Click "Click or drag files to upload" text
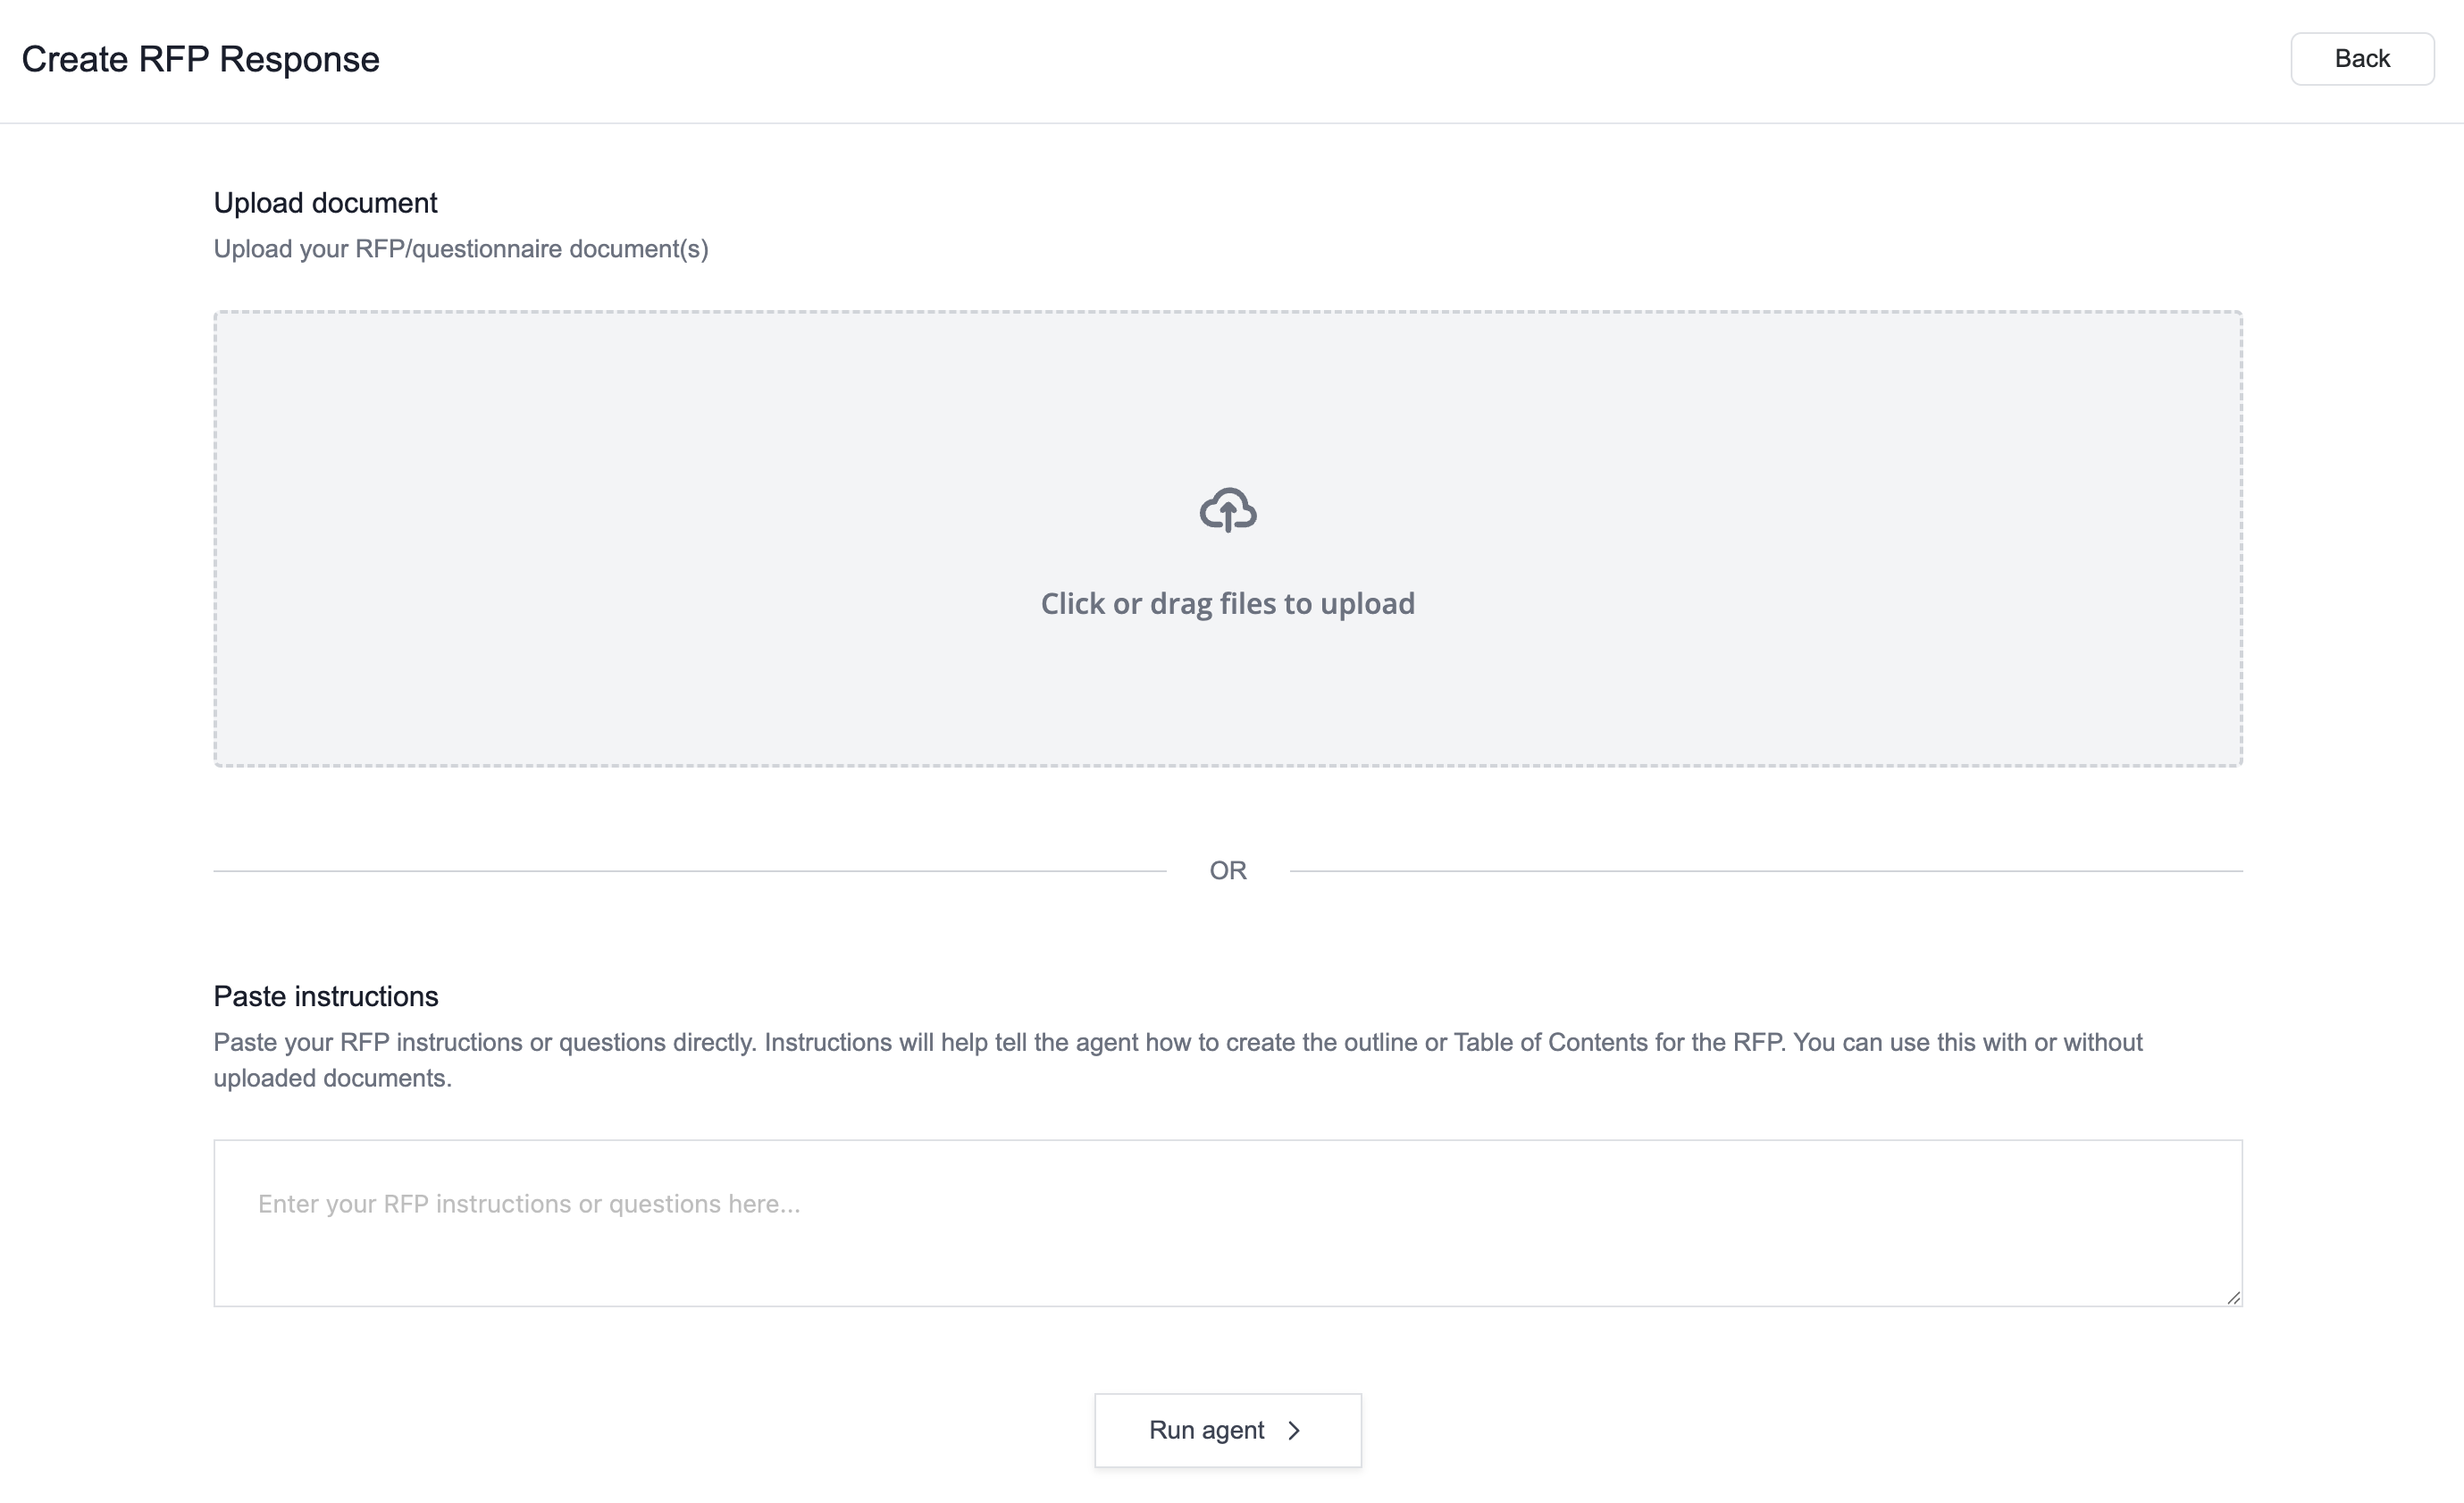Screen dimensions: 2464x1503 (x=1228, y=603)
